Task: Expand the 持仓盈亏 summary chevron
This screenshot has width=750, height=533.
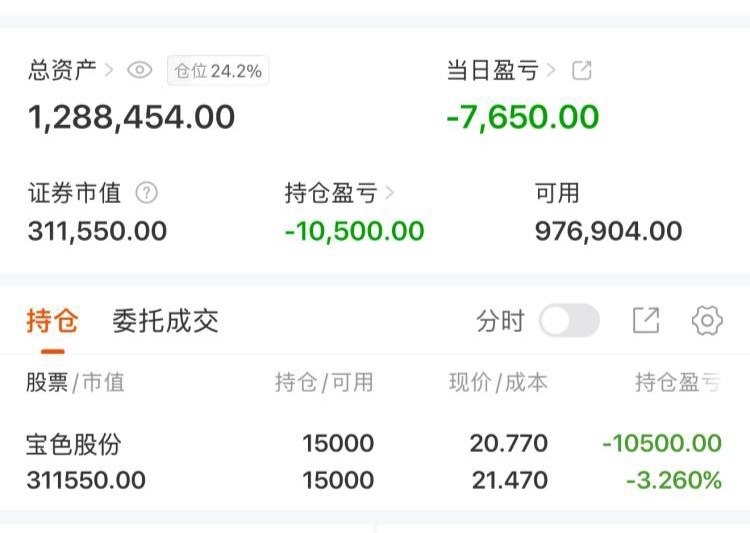Action: pos(389,192)
